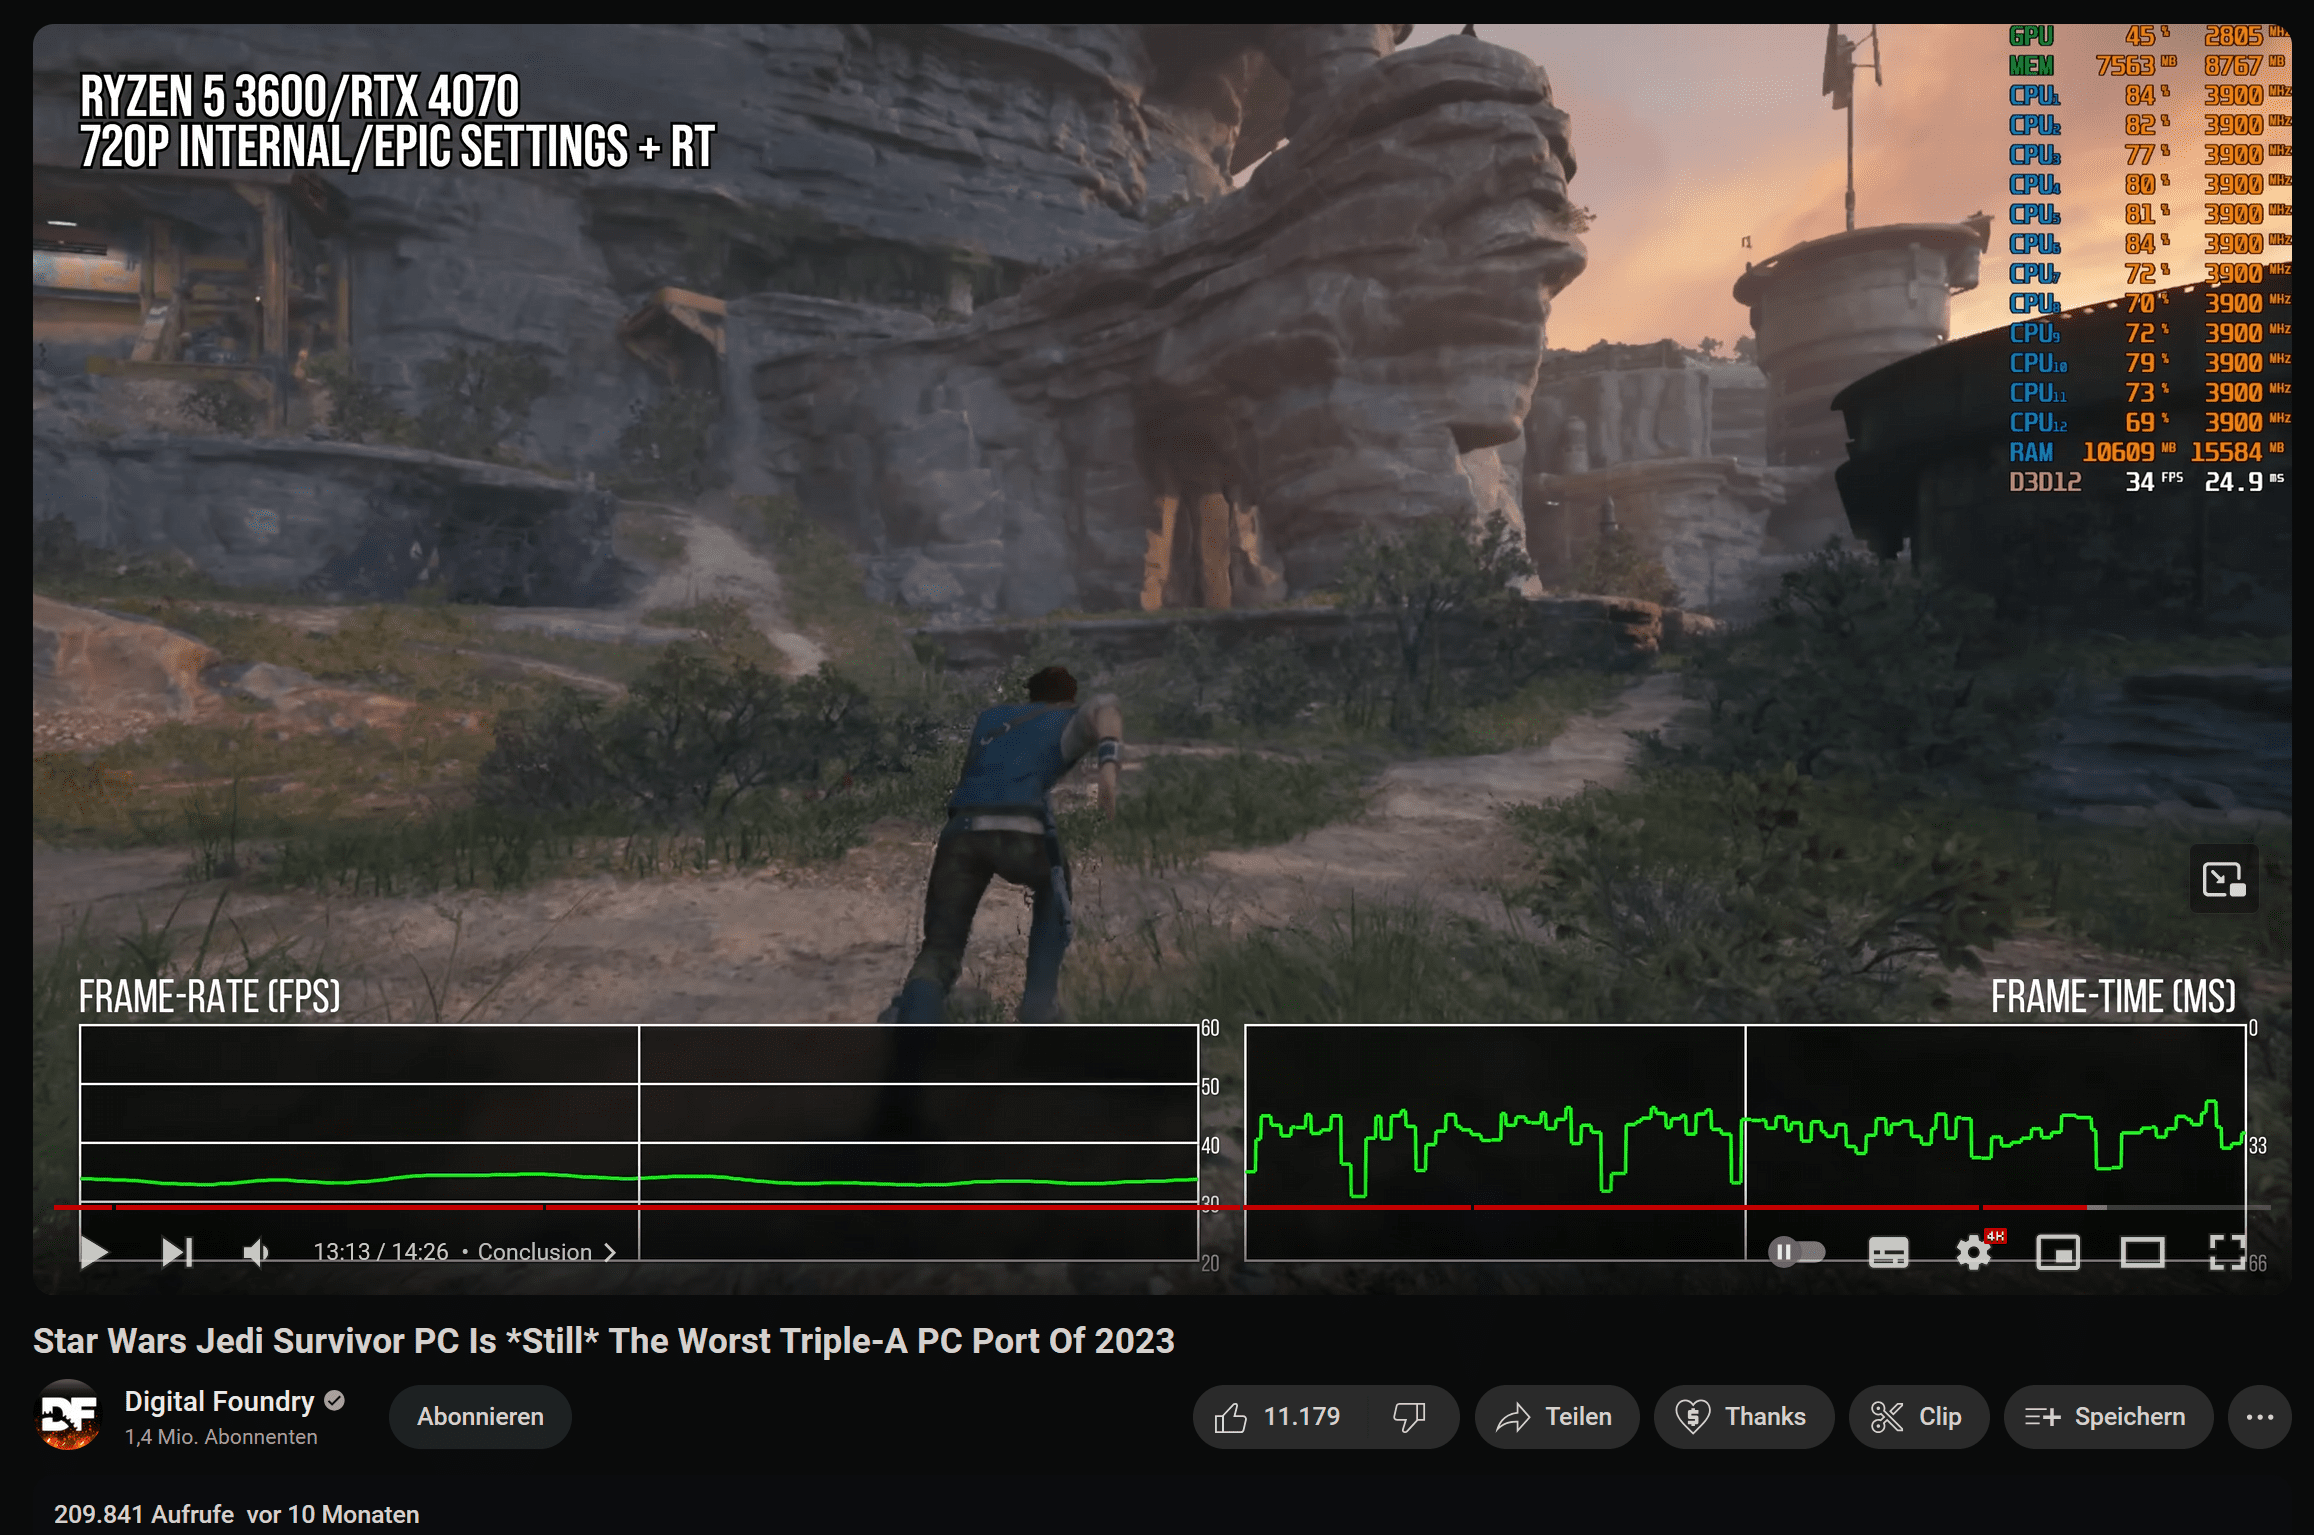Share the video via Teilen
The image size is (2314, 1535).
(1556, 1416)
